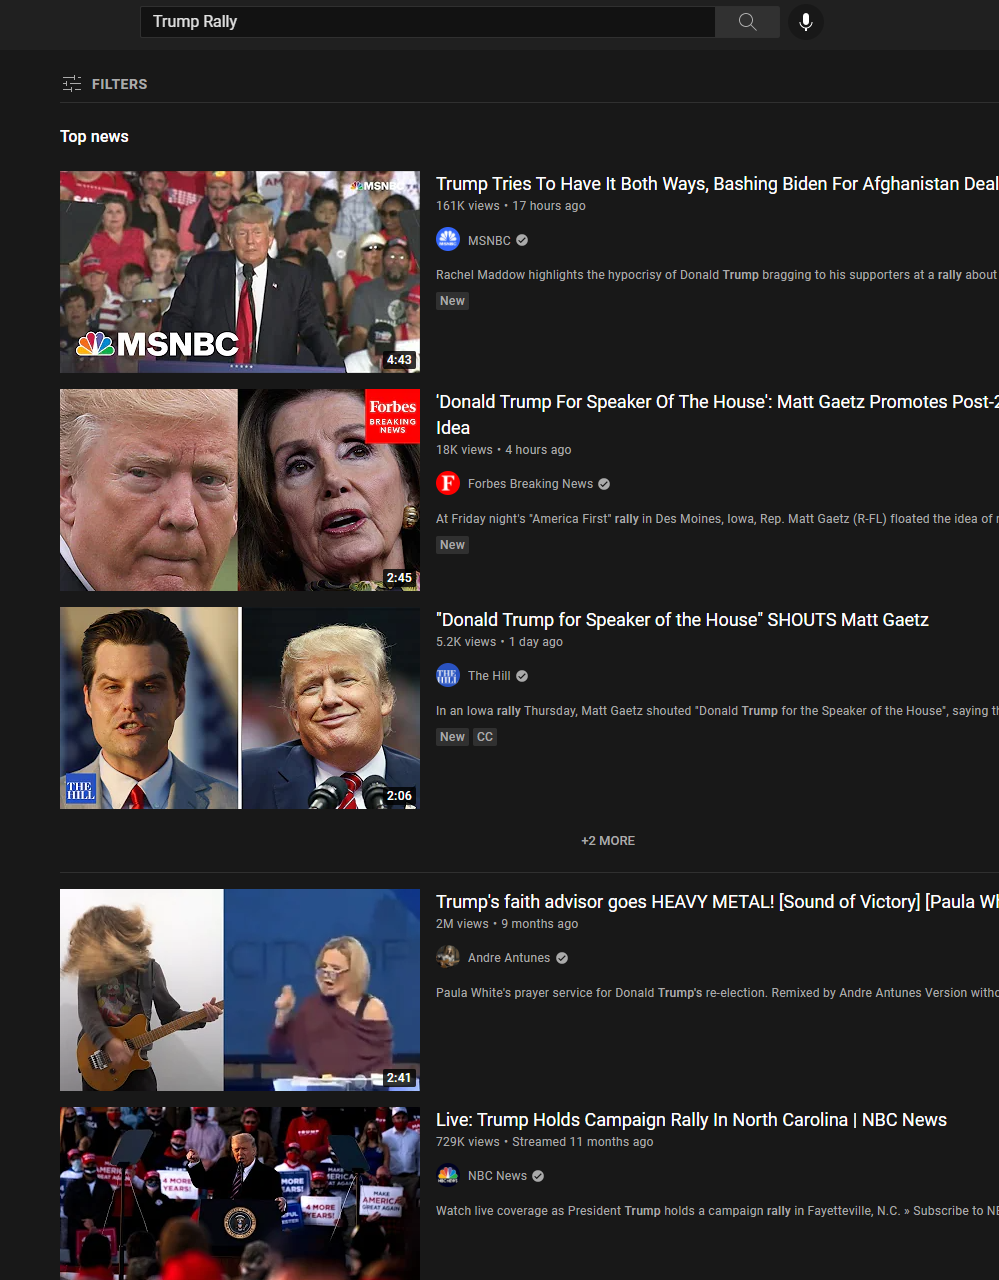The width and height of the screenshot is (999, 1280).
Task: Open the Andre Antunes channel avatar
Action: click(448, 958)
